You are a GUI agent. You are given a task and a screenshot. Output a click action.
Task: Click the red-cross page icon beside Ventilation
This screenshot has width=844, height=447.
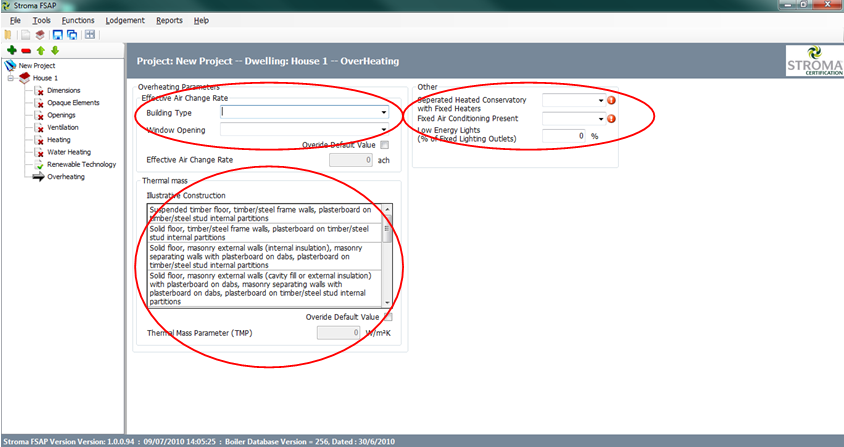click(38, 128)
